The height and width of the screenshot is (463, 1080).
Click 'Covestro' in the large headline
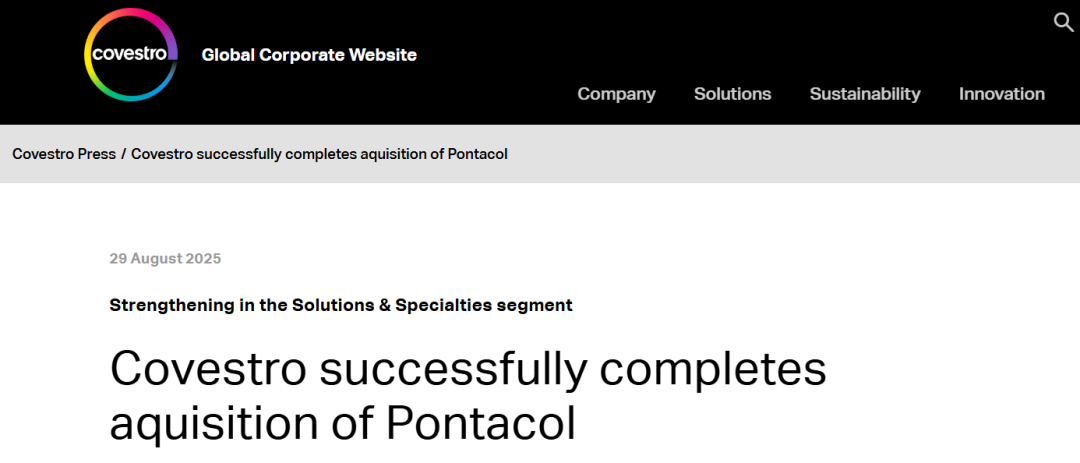[x=207, y=369]
